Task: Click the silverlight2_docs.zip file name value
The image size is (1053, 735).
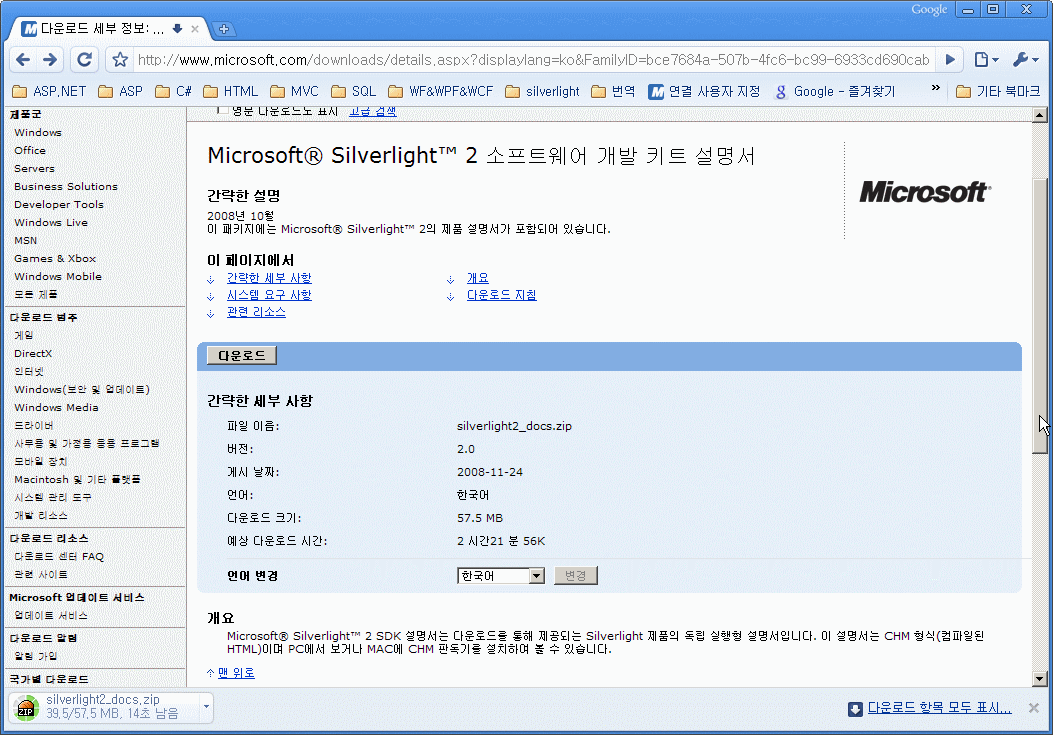Action: (x=514, y=426)
